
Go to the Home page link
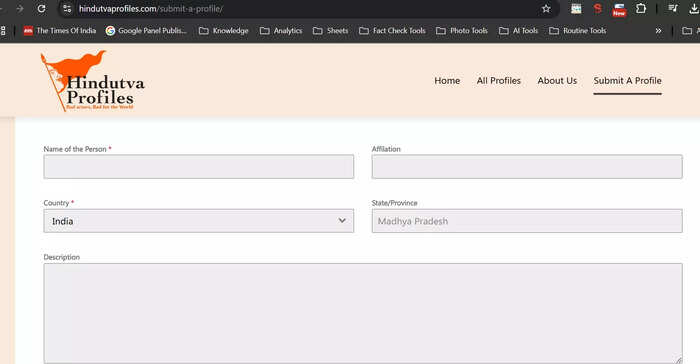pos(447,81)
